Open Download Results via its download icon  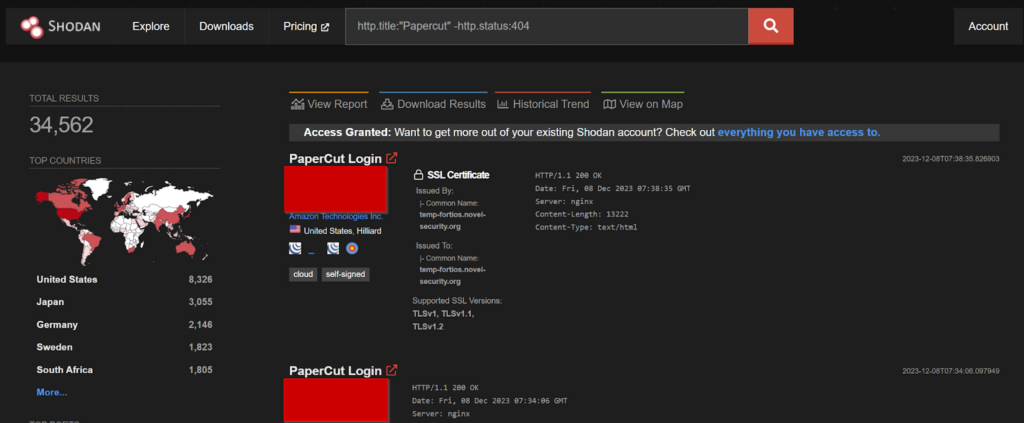(387, 104)
